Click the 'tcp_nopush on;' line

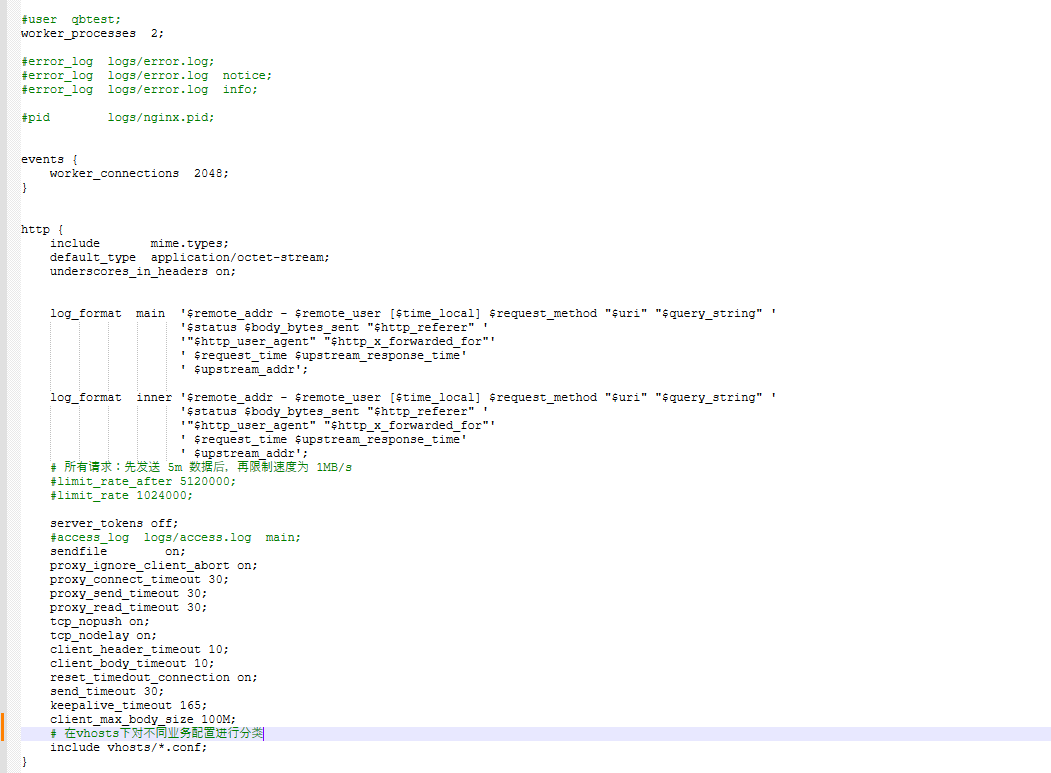[100, 622]
